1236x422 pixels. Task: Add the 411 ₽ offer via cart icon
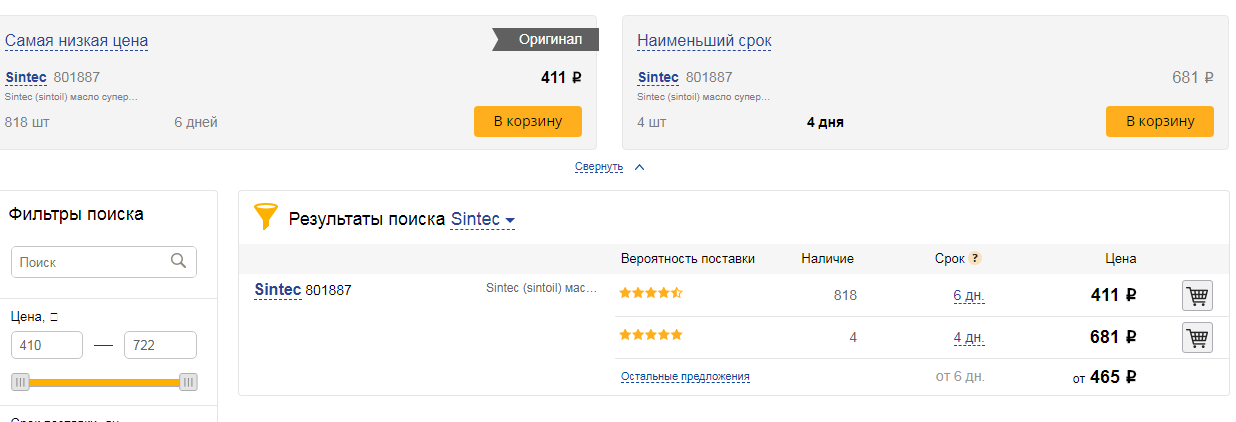pyautogui.click(x=1197, y=296)
